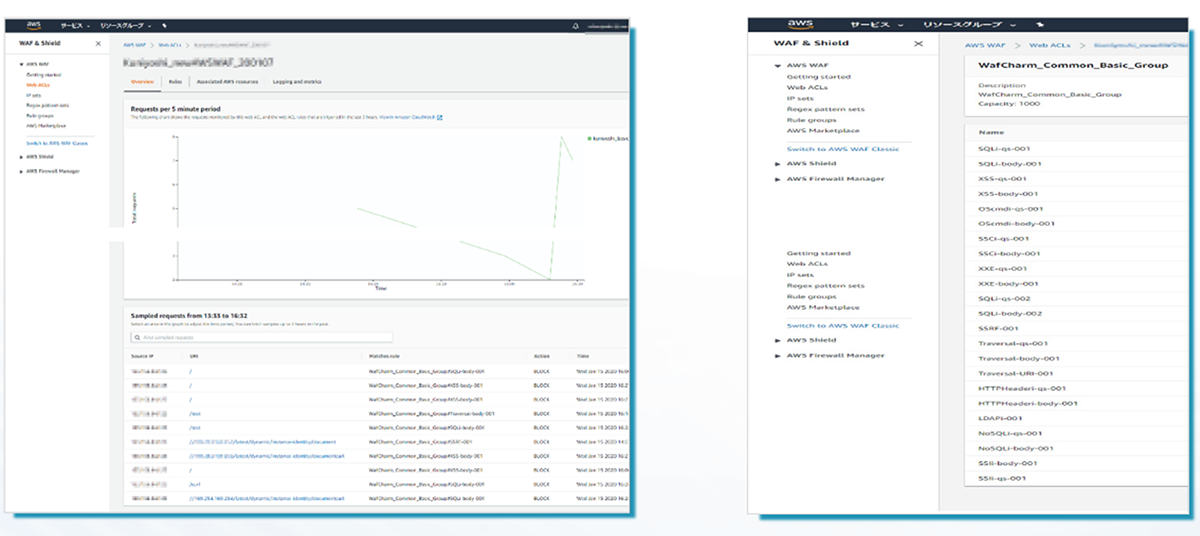This screenshot has height=536, width=1200.
Task: Switch to the Overview tab
Action: click(x=142, y=82)
